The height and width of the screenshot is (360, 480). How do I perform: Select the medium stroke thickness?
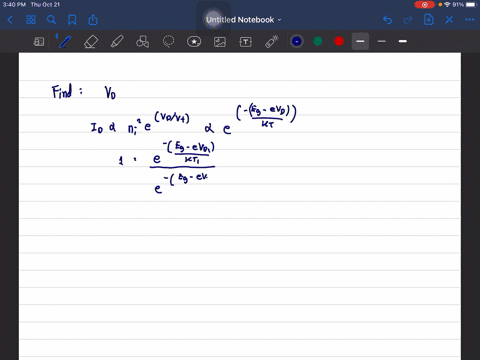point(360,41)
